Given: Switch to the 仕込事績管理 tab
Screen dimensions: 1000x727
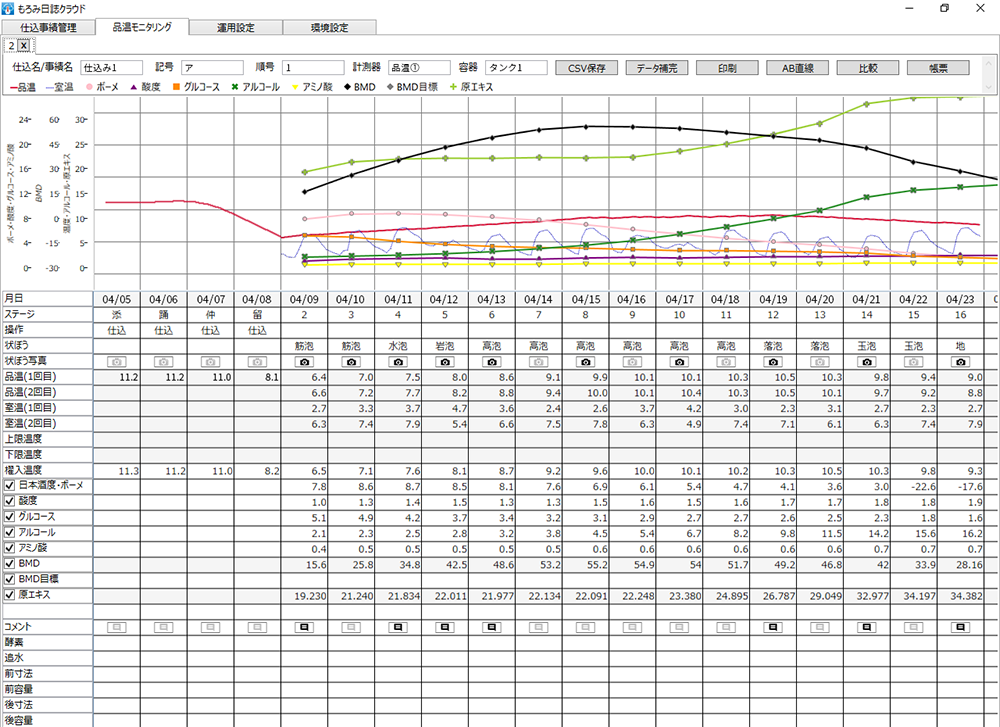Looking at the screenshot, I should click(x=48, y=27).
